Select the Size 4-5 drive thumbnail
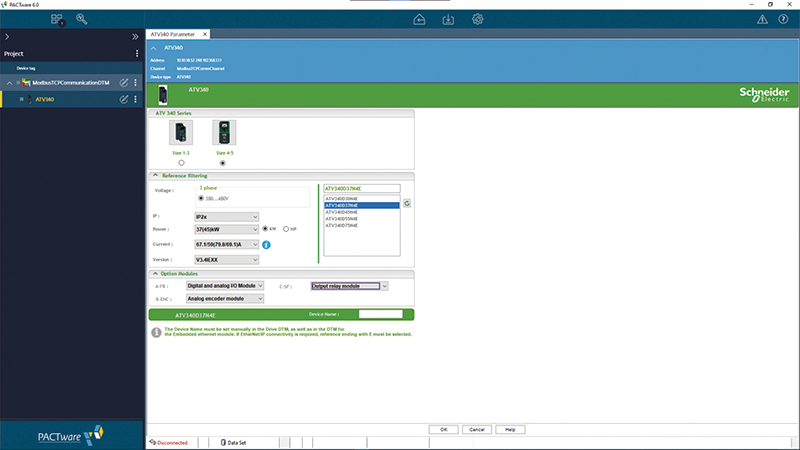The height and width of the screenshot is (450, 800). click(224, 133)
